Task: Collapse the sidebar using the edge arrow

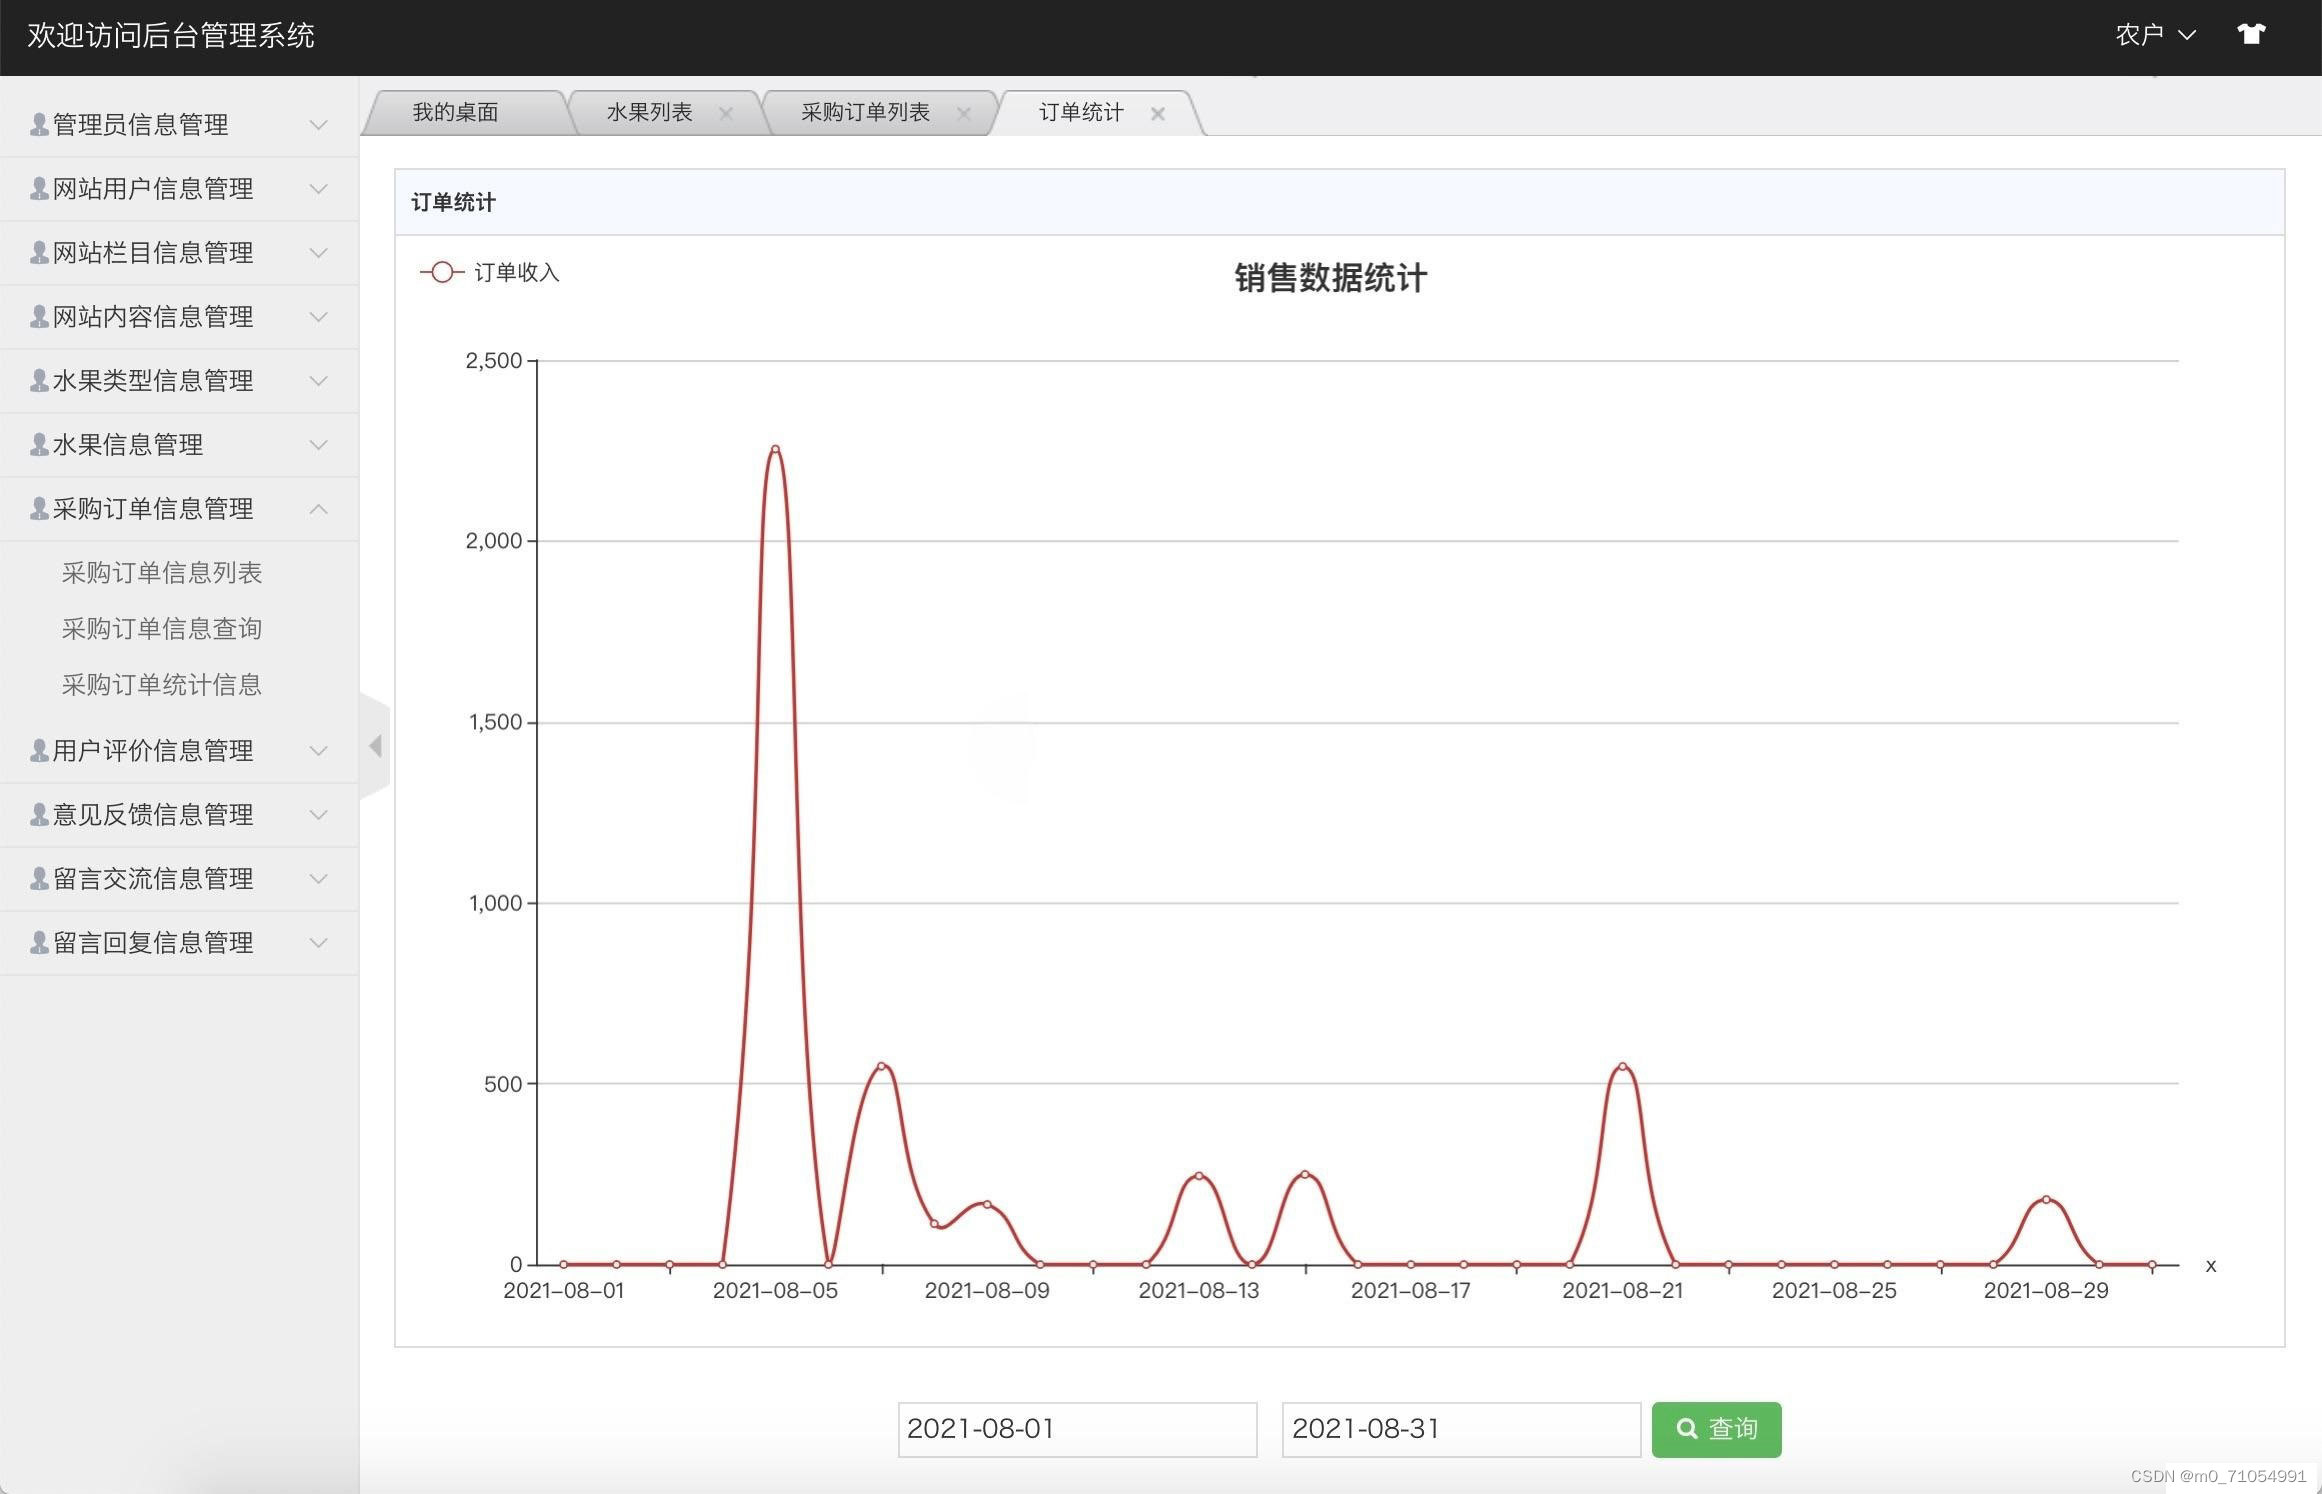Action: 376,746
